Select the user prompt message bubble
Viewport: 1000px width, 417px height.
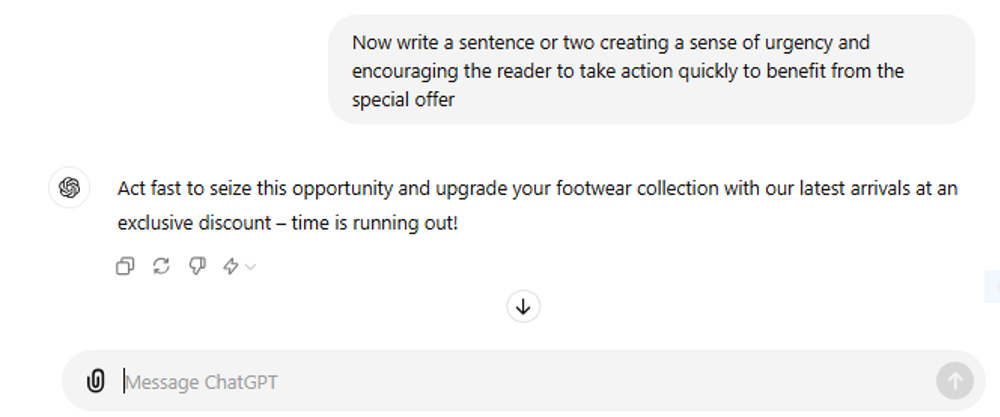coord(651,70)
